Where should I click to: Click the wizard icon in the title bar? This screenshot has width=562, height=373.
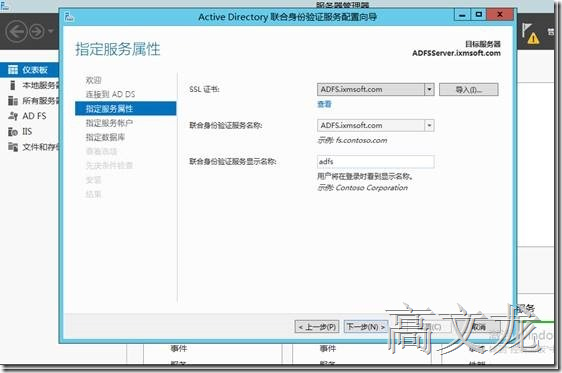(69, 17)
